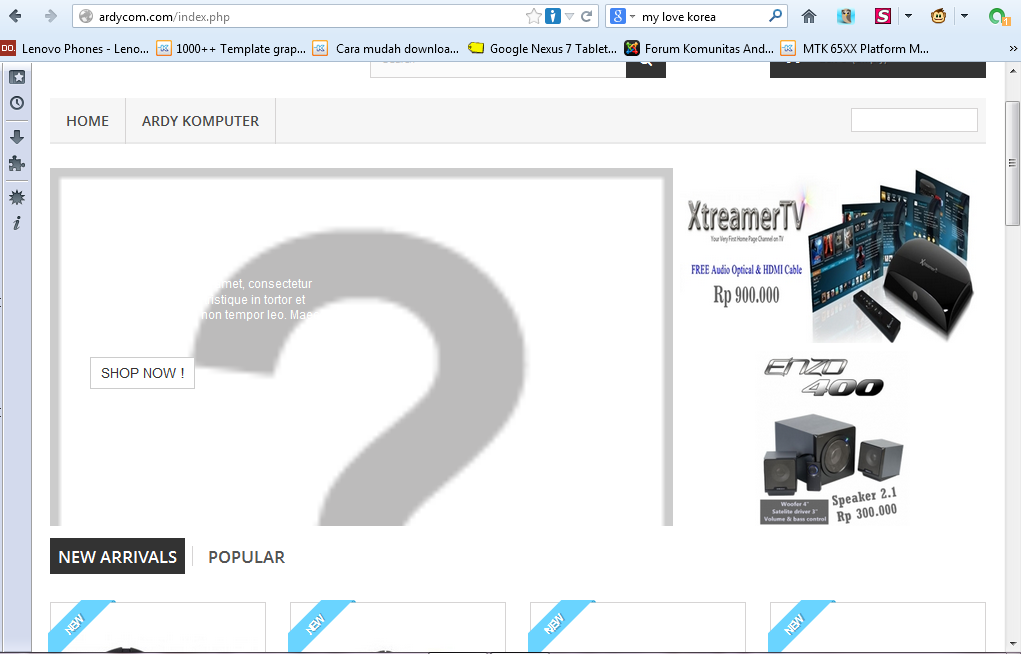Open the Bookmarks star icon in the sidebar
Screen dimensions: 1024x654
pos(16,76)
